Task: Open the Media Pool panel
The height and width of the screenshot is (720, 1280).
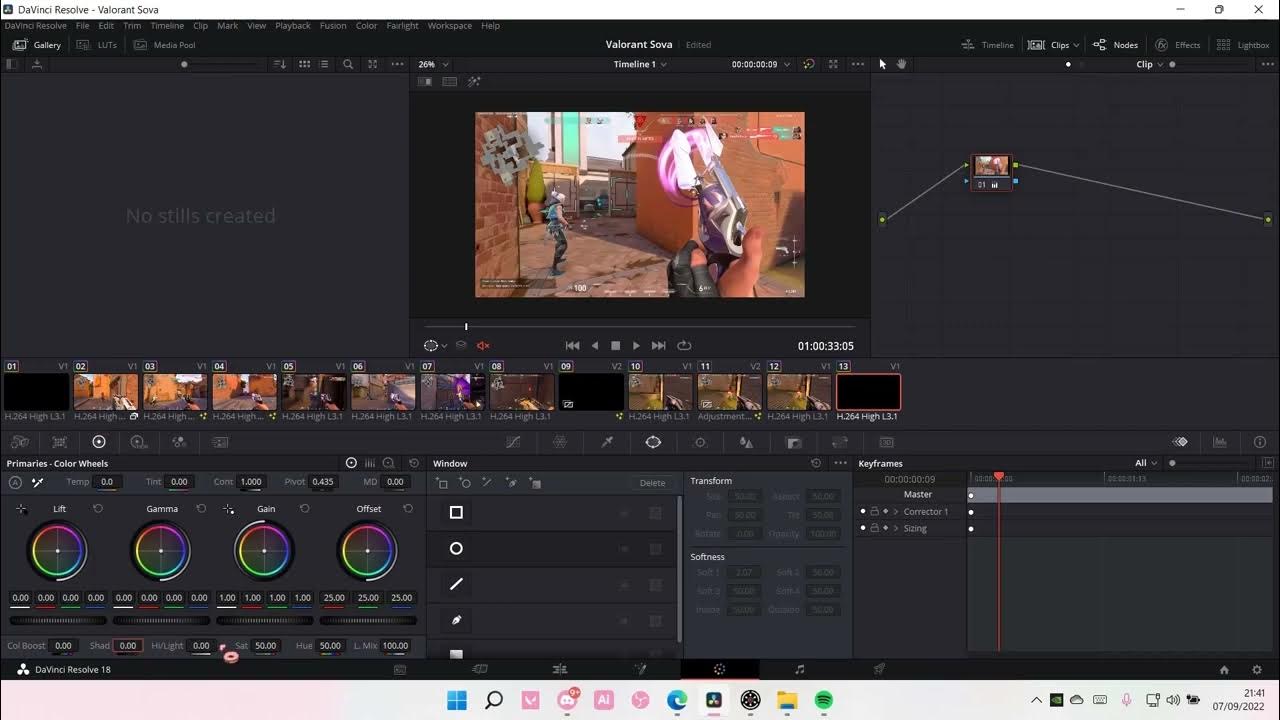Action: pyautogui.click(x=165, y=45)
